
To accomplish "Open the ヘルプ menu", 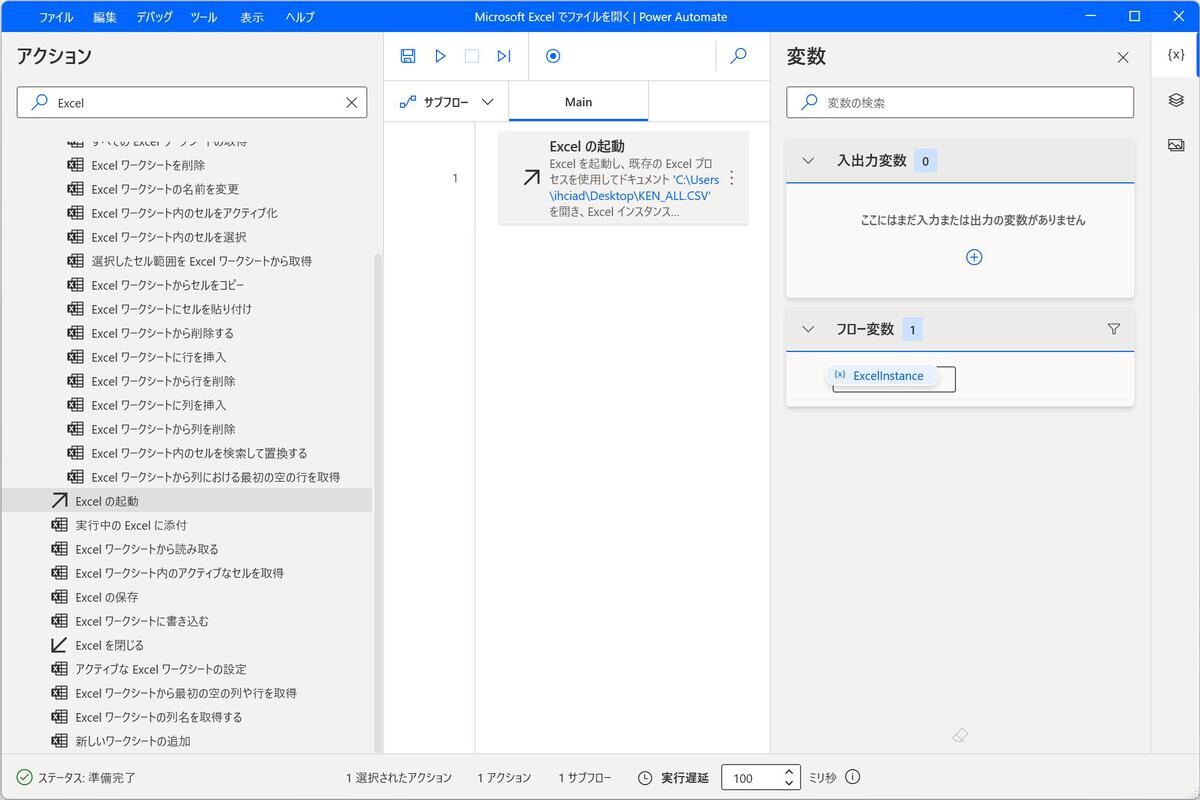I will coord(299,17).
